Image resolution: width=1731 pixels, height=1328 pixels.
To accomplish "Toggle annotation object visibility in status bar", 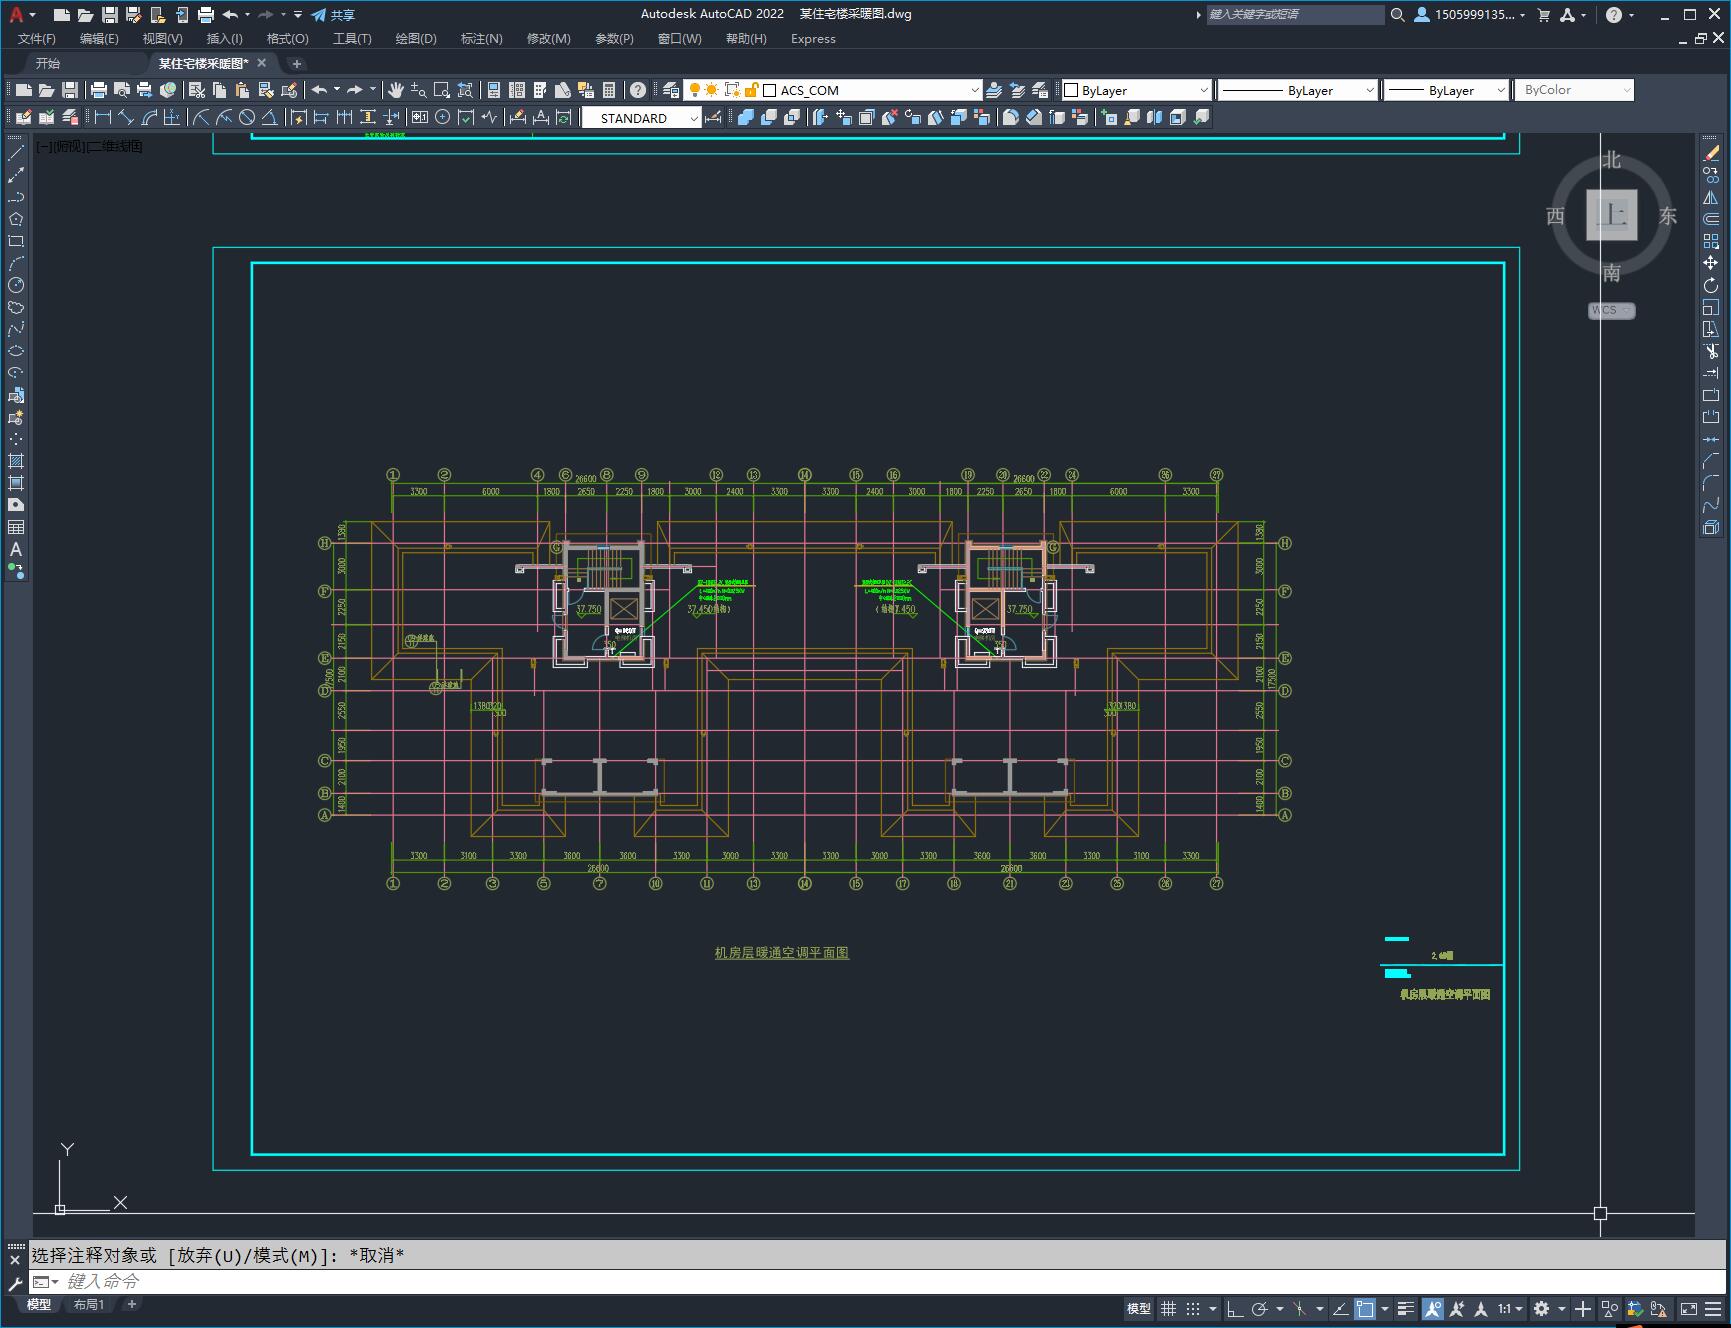I will click(x=1433, y=1308).
